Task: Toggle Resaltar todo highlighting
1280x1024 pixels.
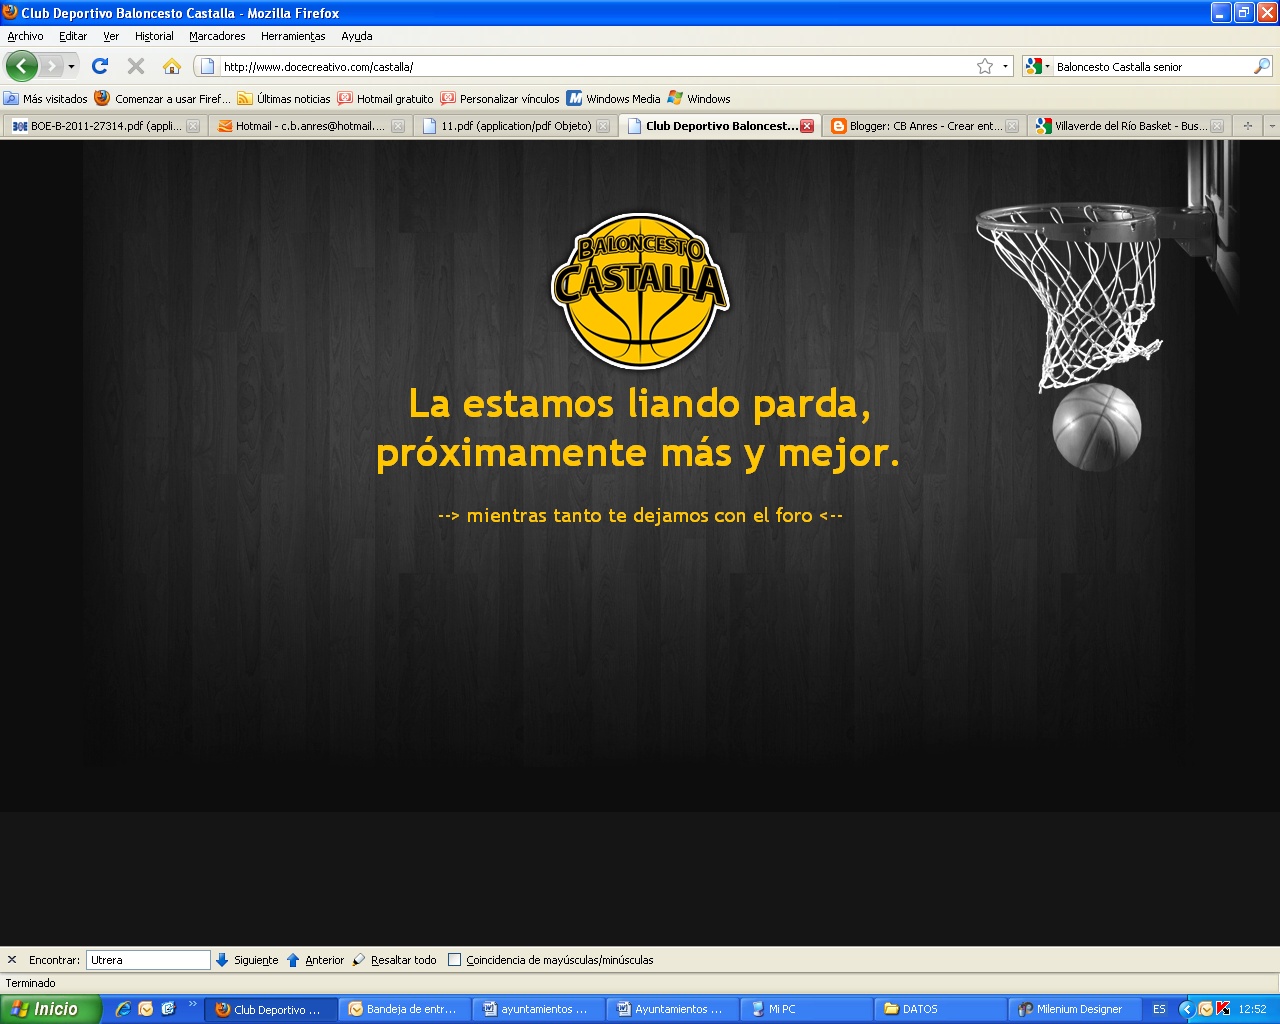Action: coord(394,960)
